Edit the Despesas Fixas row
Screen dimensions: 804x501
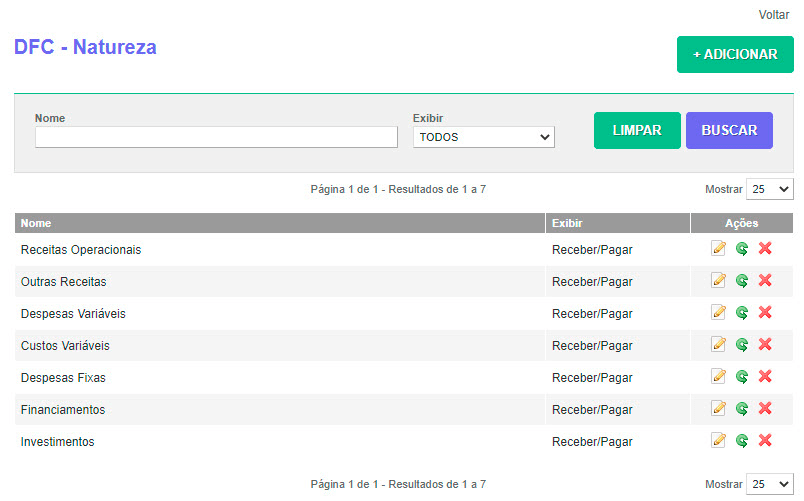(718, 377)
